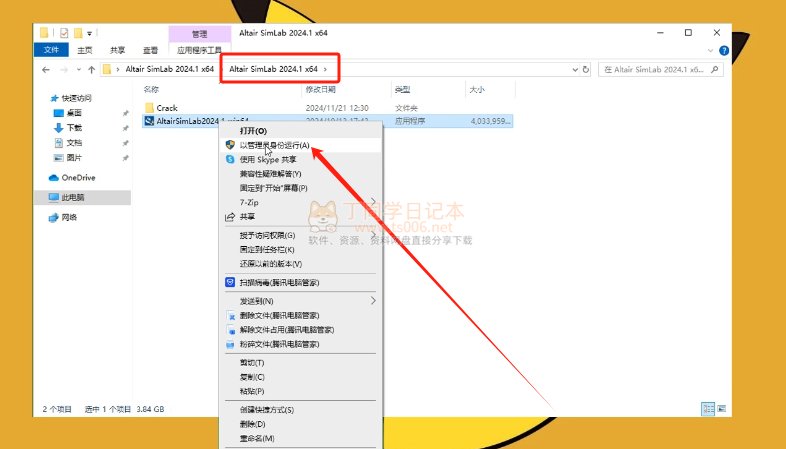Expand the chevron after the last breadcrumb
786x449 pixels.
(325, 69)
